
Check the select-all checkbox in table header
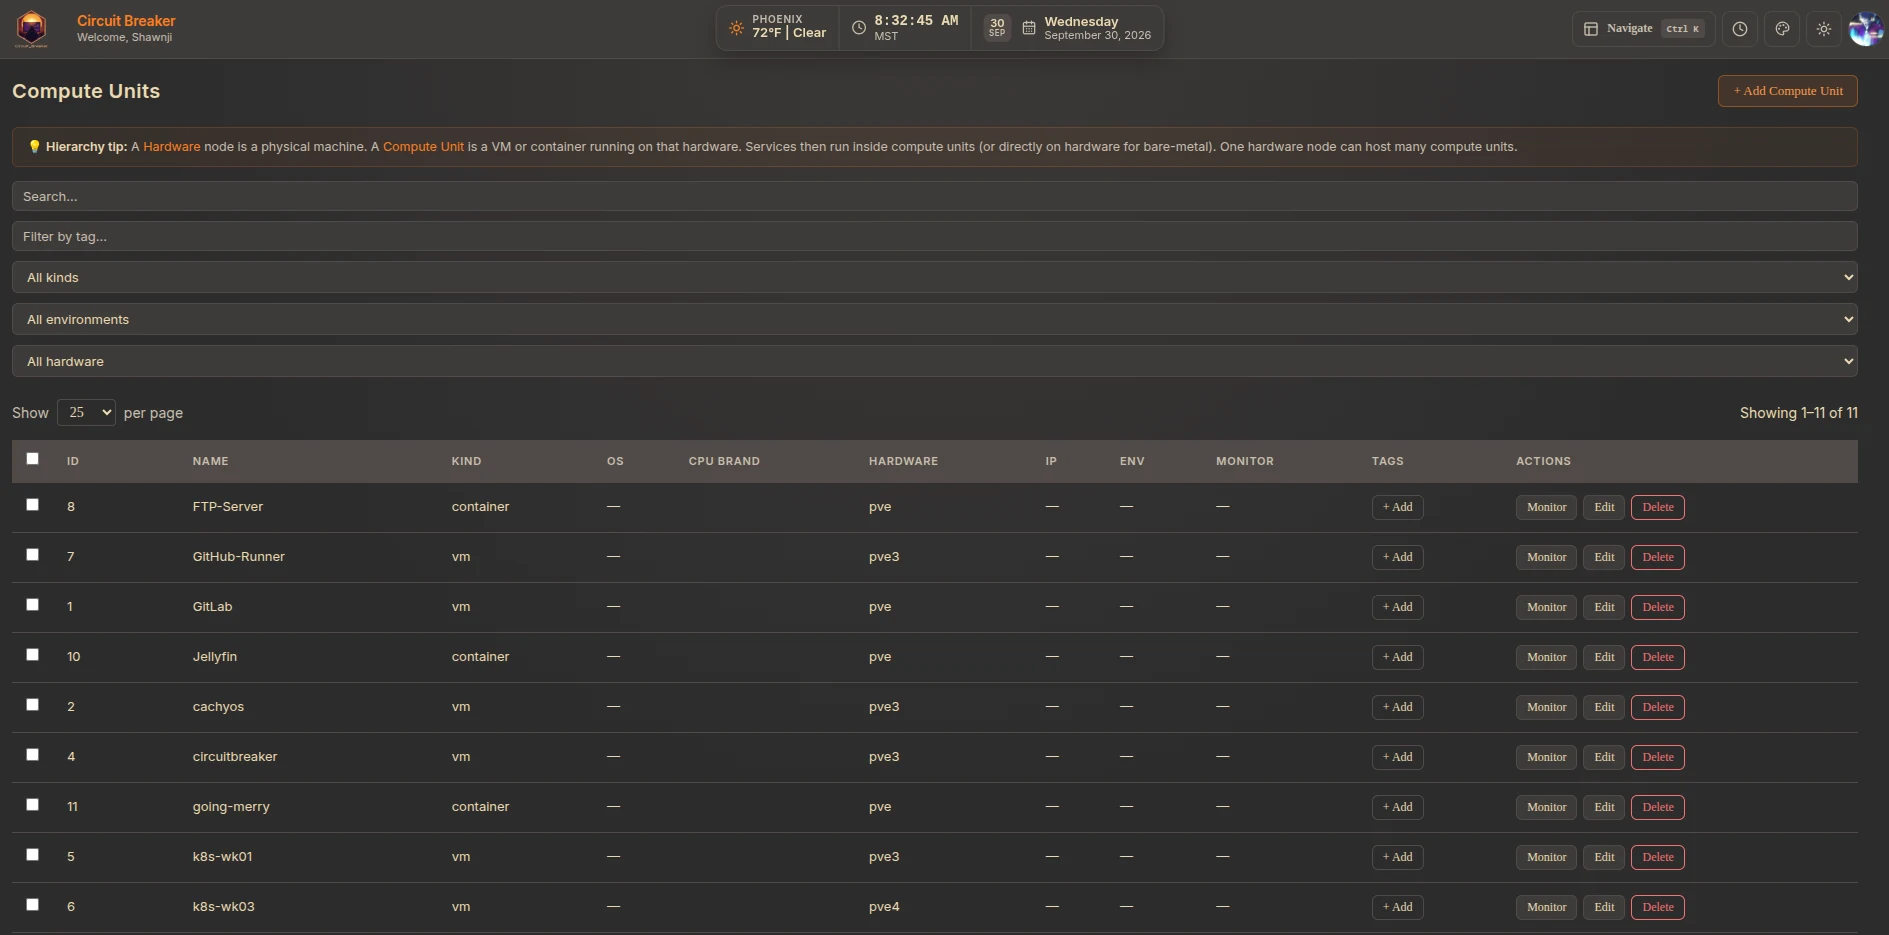(x=33, y=459)
